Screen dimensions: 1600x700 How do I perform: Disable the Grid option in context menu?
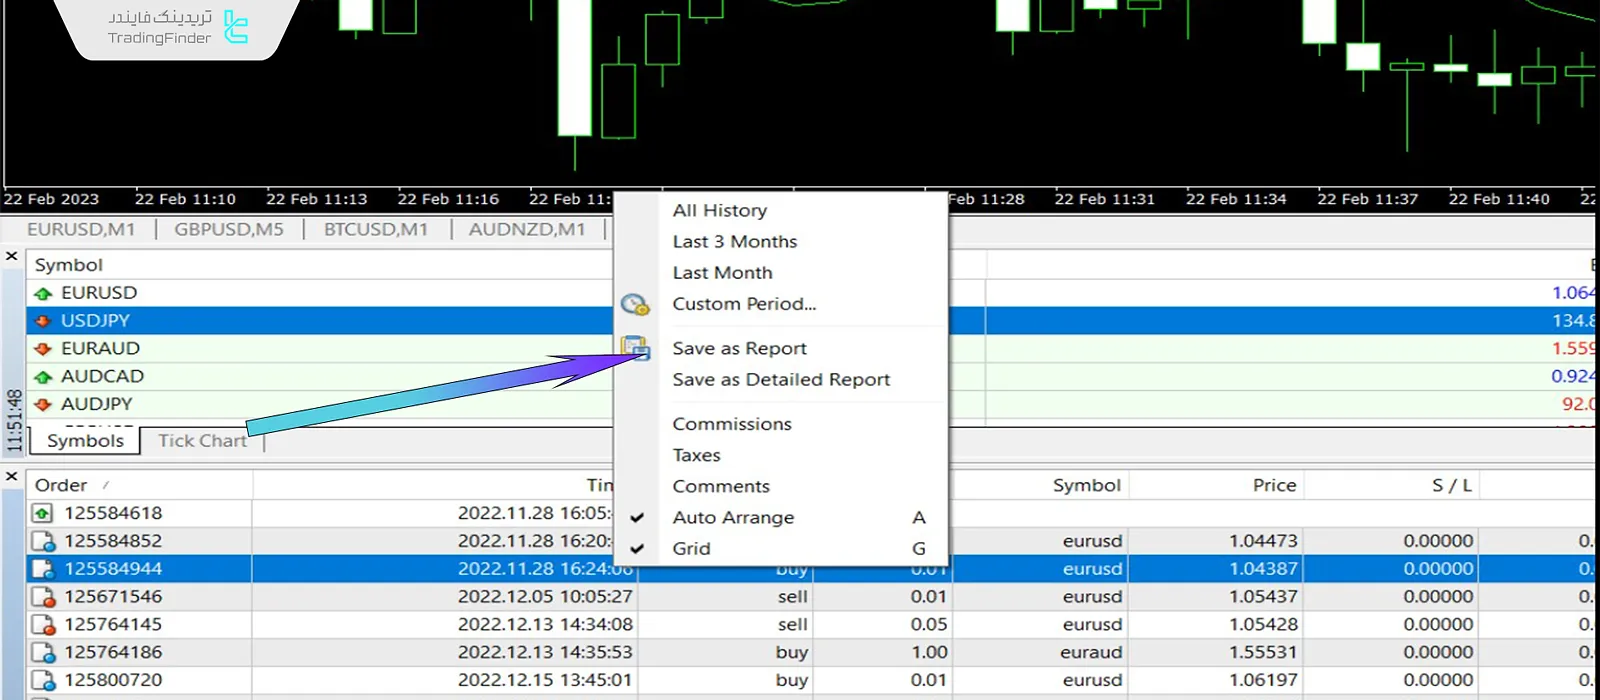pos(691,548)
